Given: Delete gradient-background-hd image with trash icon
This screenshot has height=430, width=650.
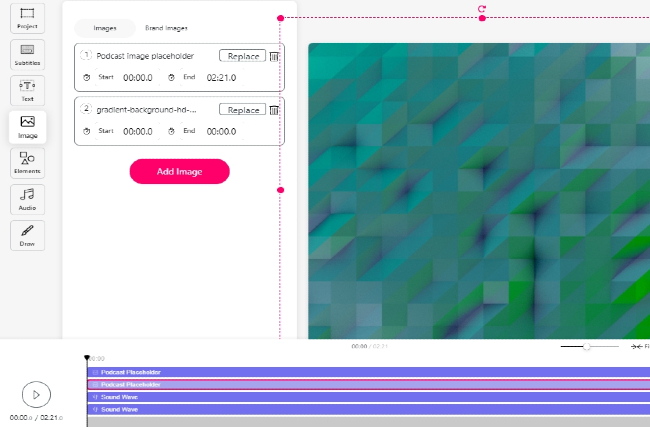Looking at the screenshot, I should tap(274, 110).
